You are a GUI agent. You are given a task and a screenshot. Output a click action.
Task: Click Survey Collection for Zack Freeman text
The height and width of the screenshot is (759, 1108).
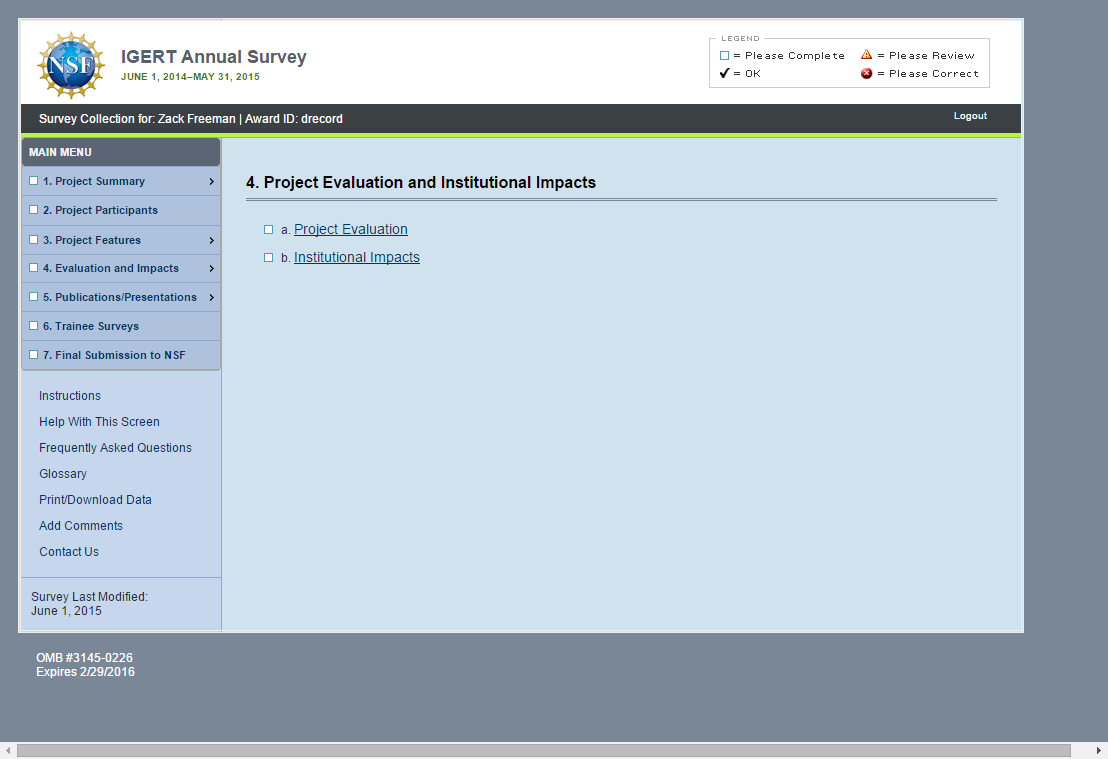point(191,119)
